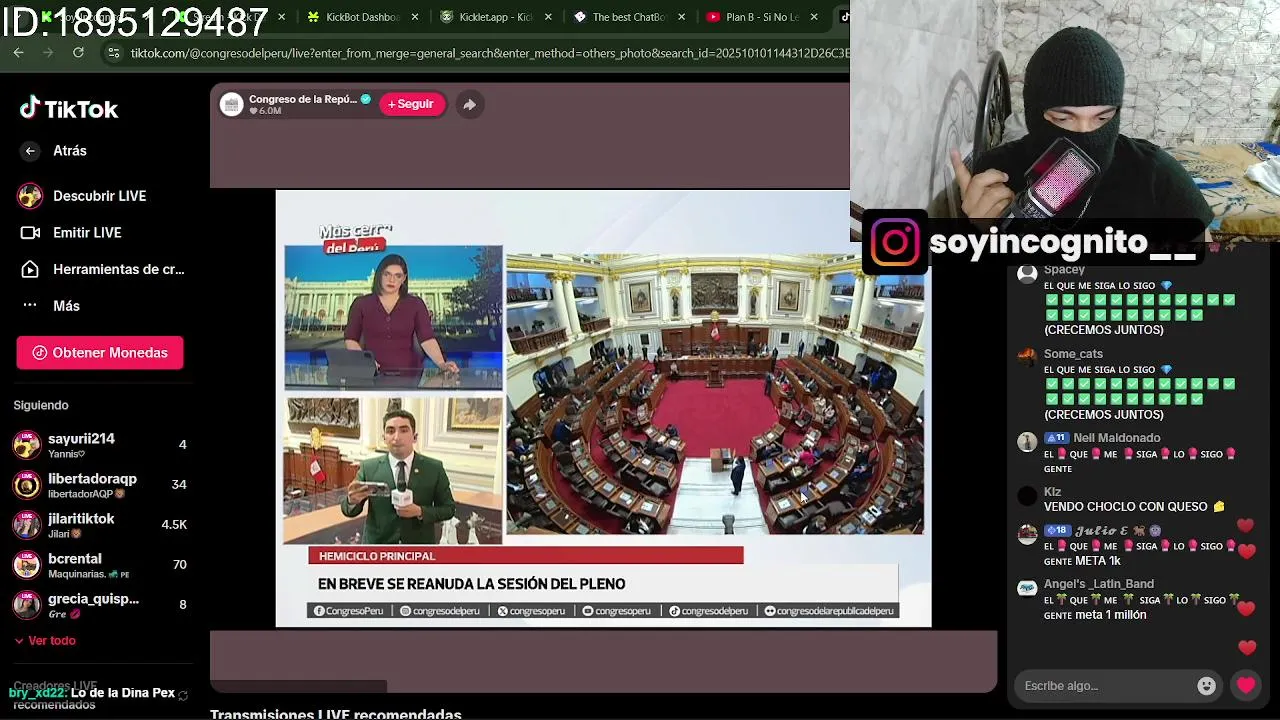Click jilaritiktok profile avatar
1280x720 pixels.
(x=27, y=525)
